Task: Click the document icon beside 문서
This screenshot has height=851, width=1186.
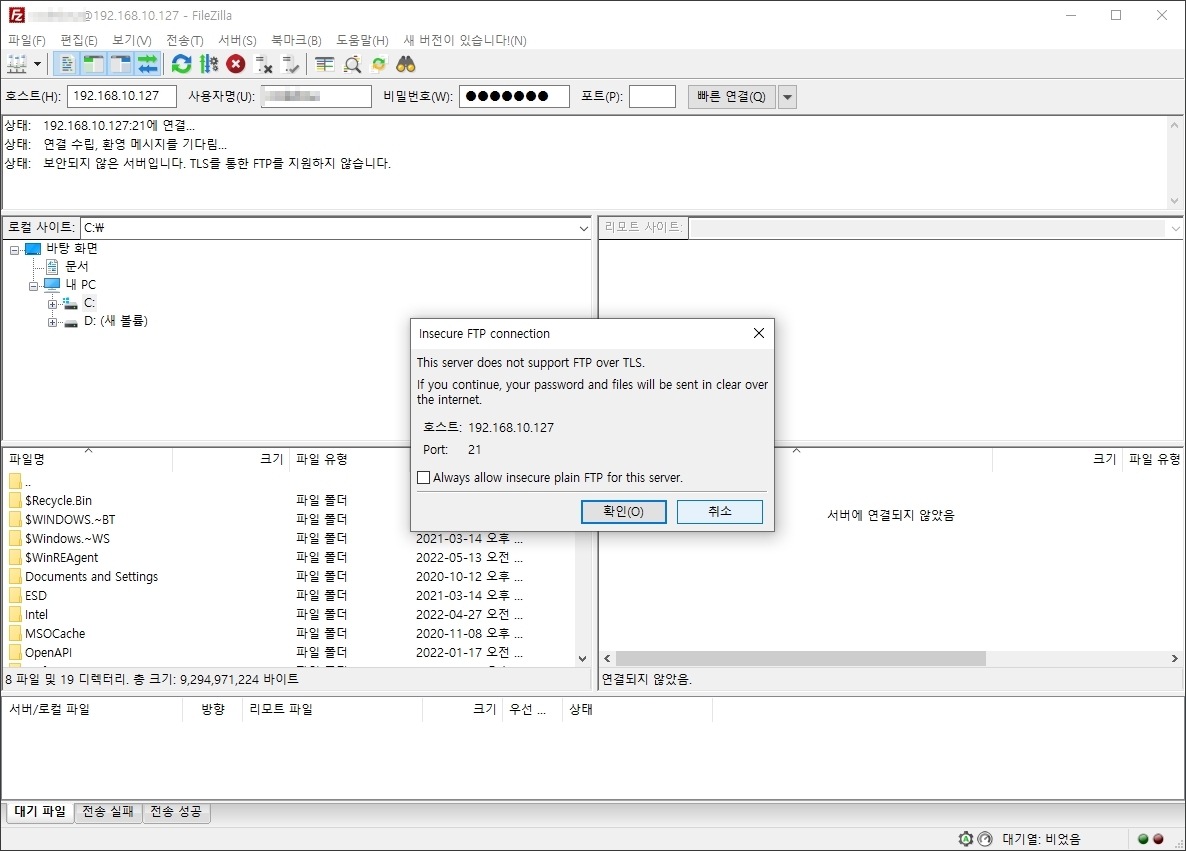Action: [52, 266]
